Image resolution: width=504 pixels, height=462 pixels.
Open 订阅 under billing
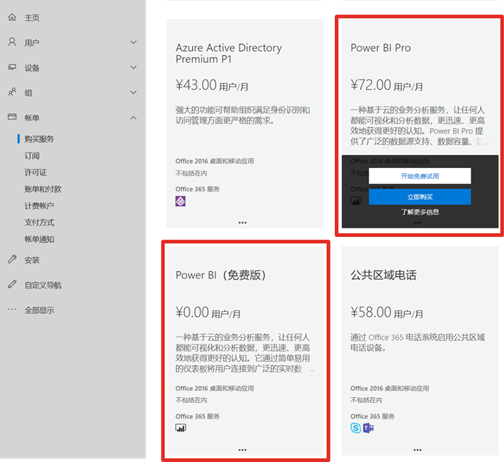click(32, 156)
